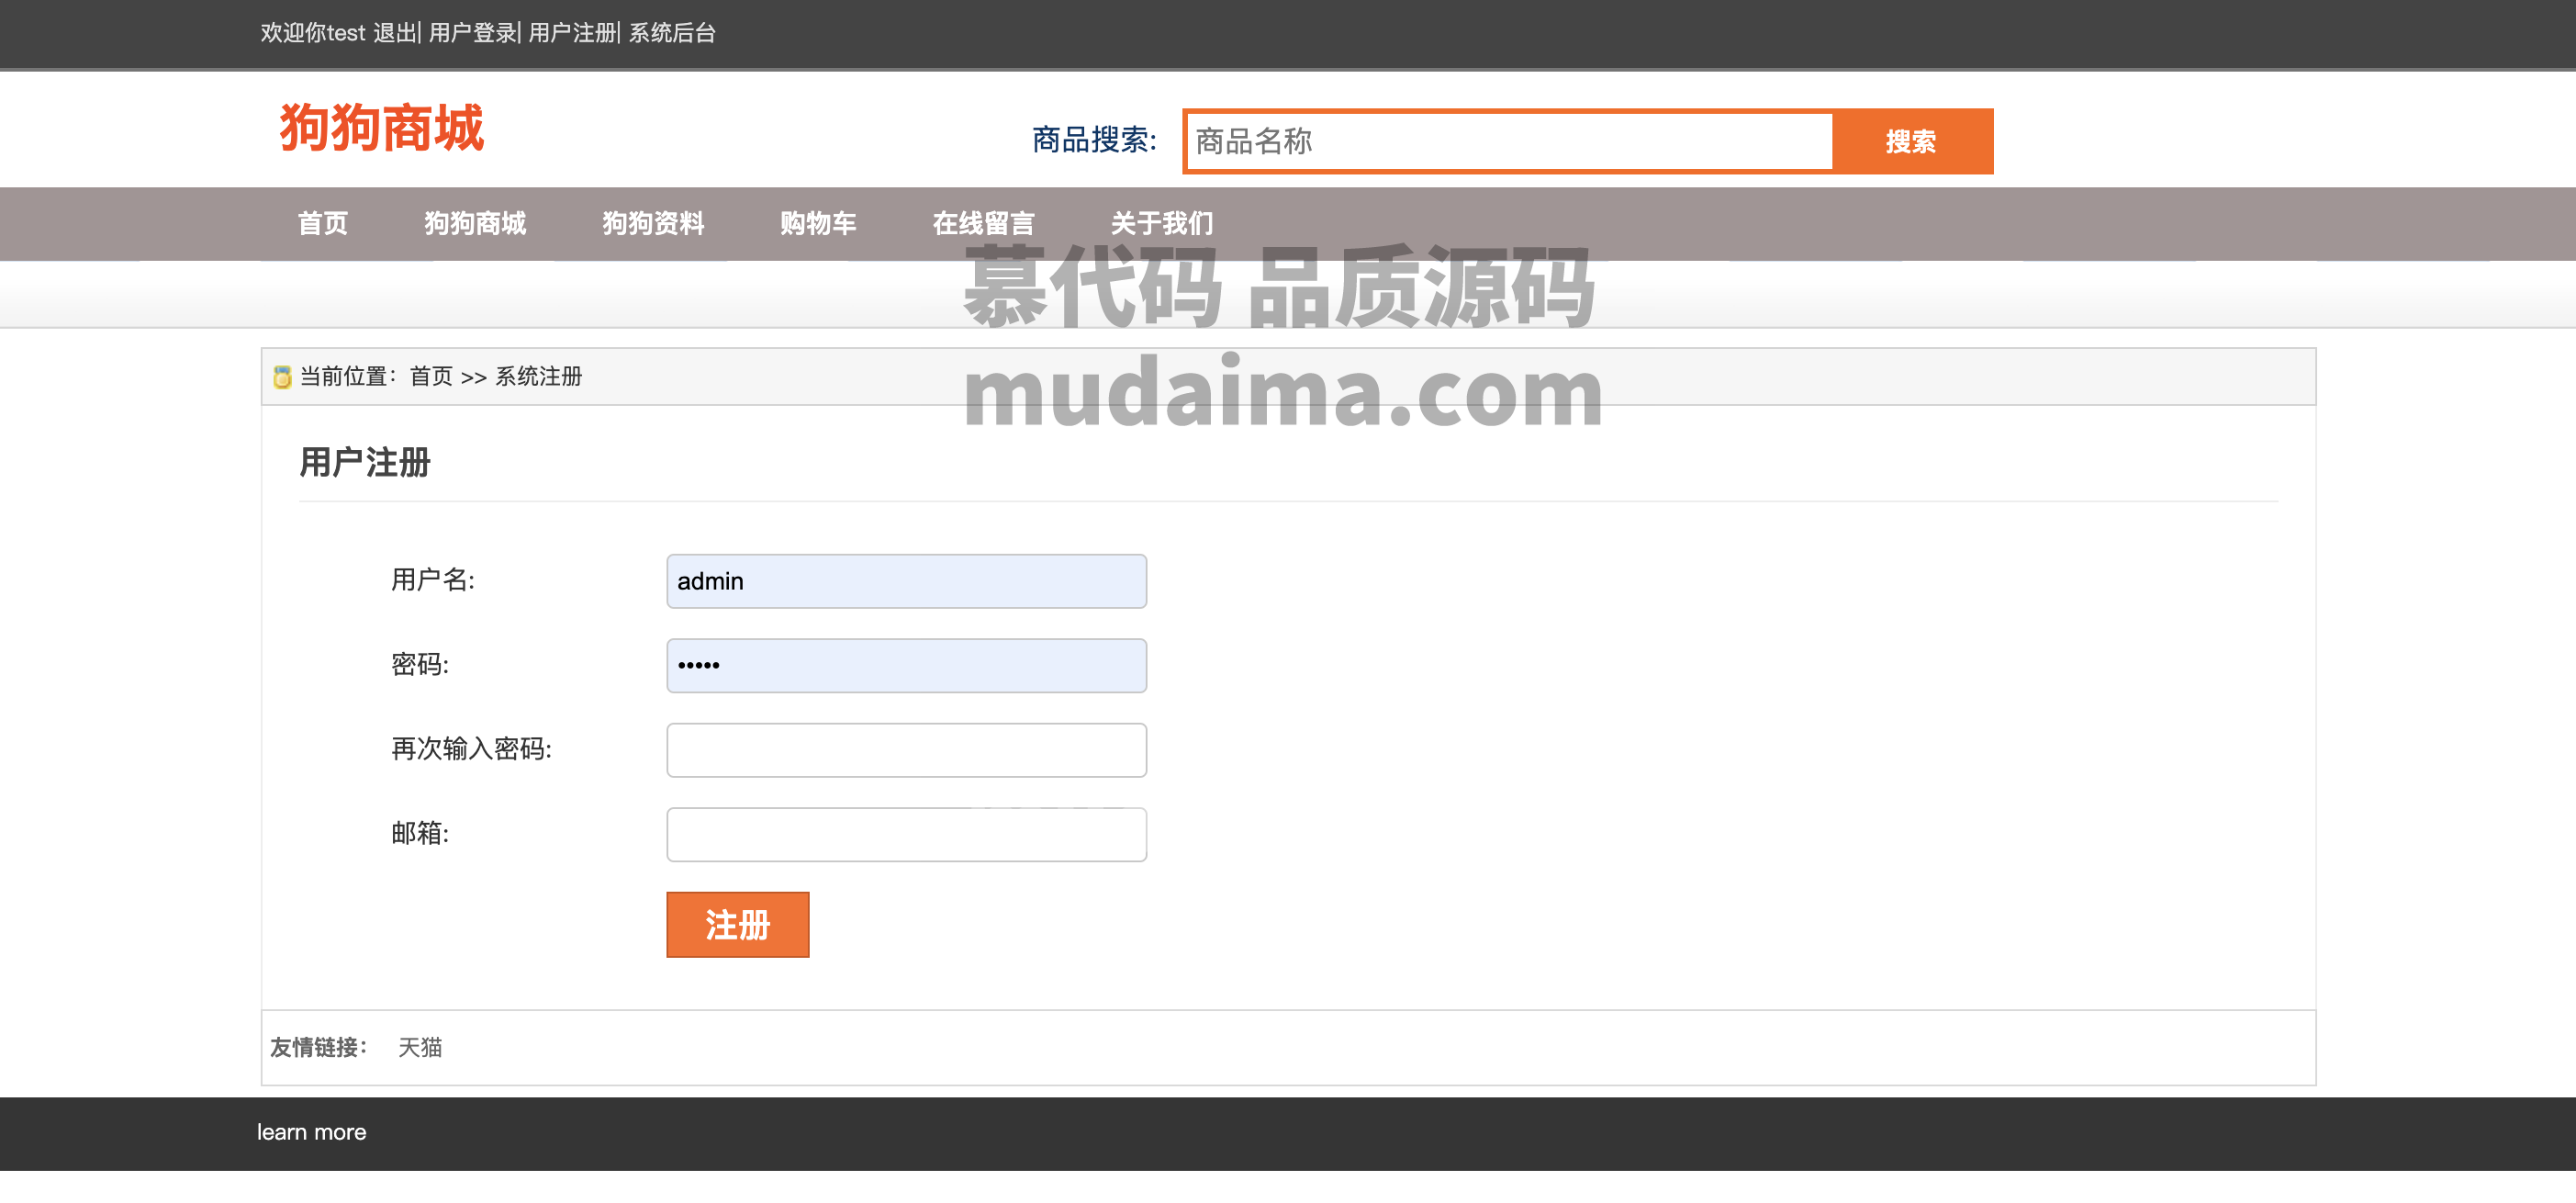Click the 用户注册 form heading
The image size is (2576, 1203).
[x=365, y=462]
